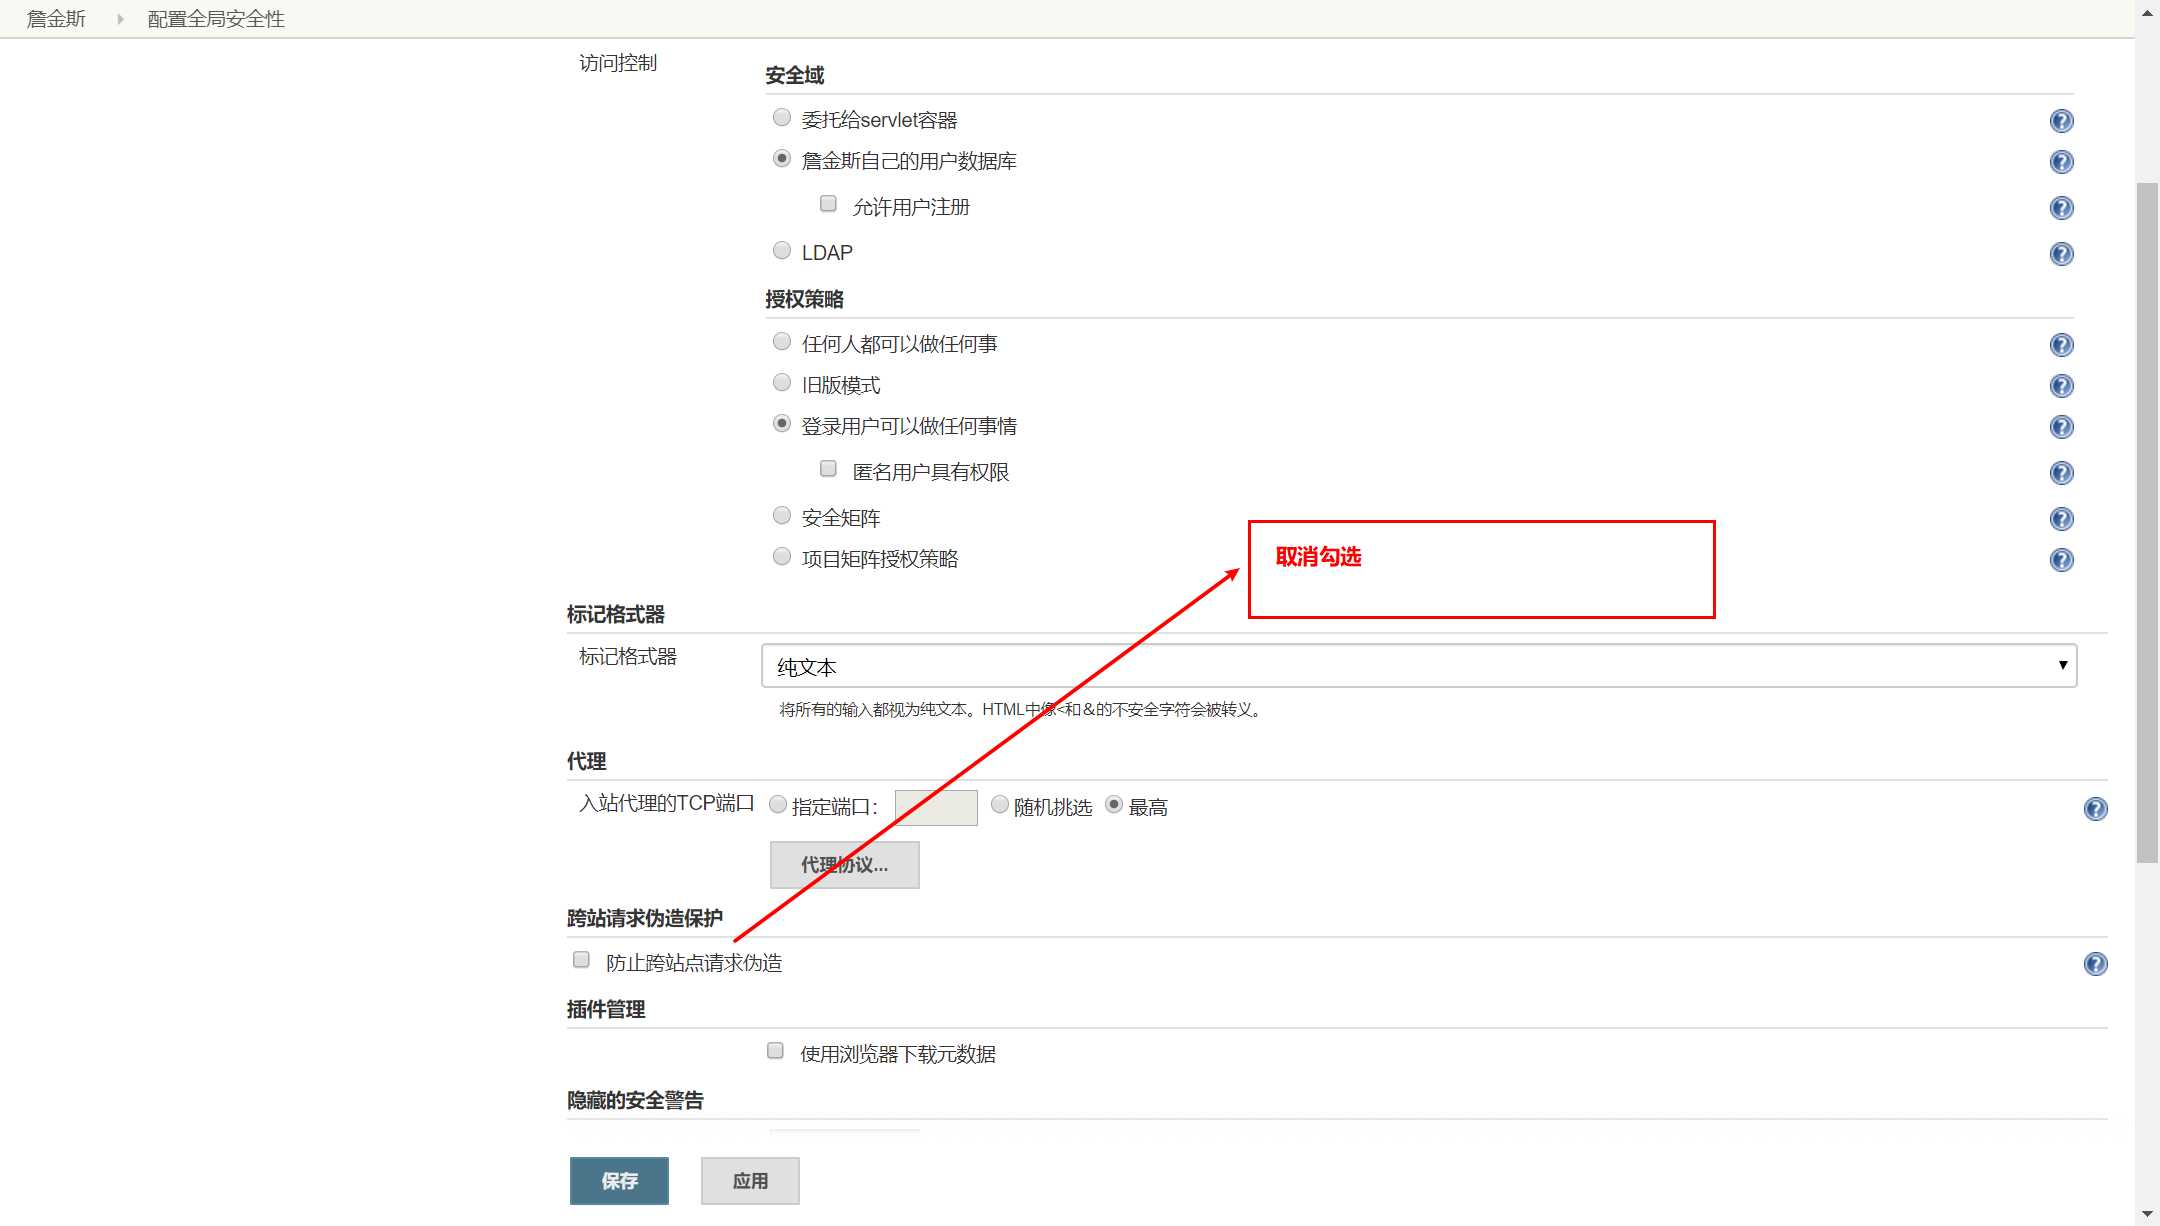Click 跨站请求伪造保护 section heading
This screenshot has width=2160, height=1226.
click(x=645, y=919)
